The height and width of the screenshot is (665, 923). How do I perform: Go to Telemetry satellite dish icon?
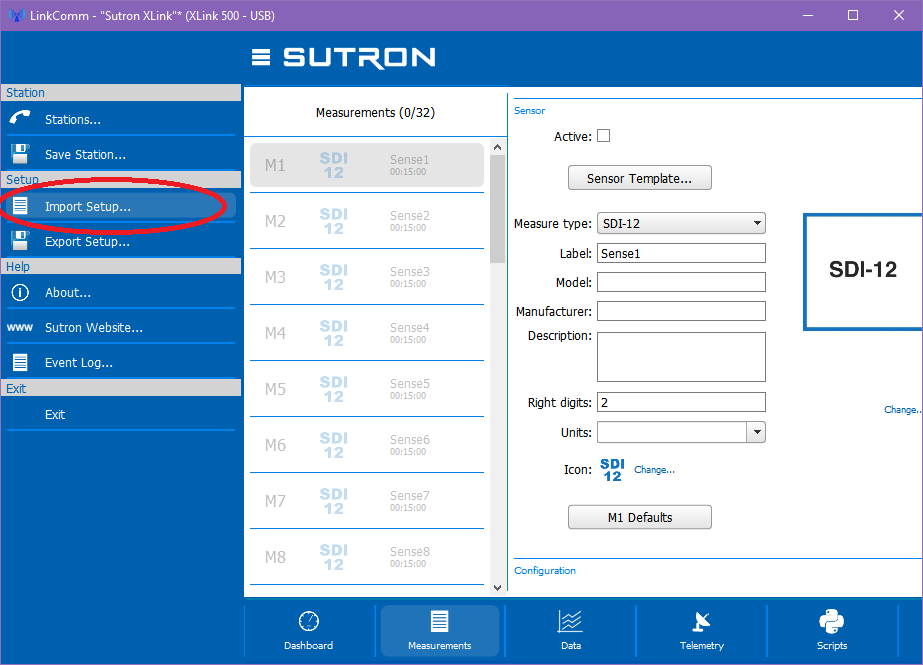coord(701,622)
